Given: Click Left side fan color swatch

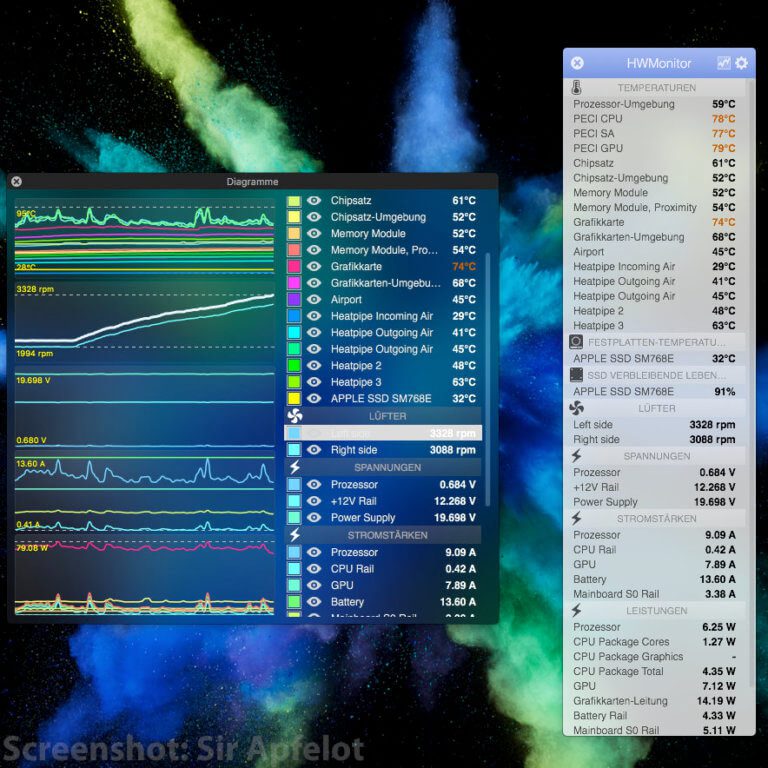Looking at the screenshot, I should (294, 433).
